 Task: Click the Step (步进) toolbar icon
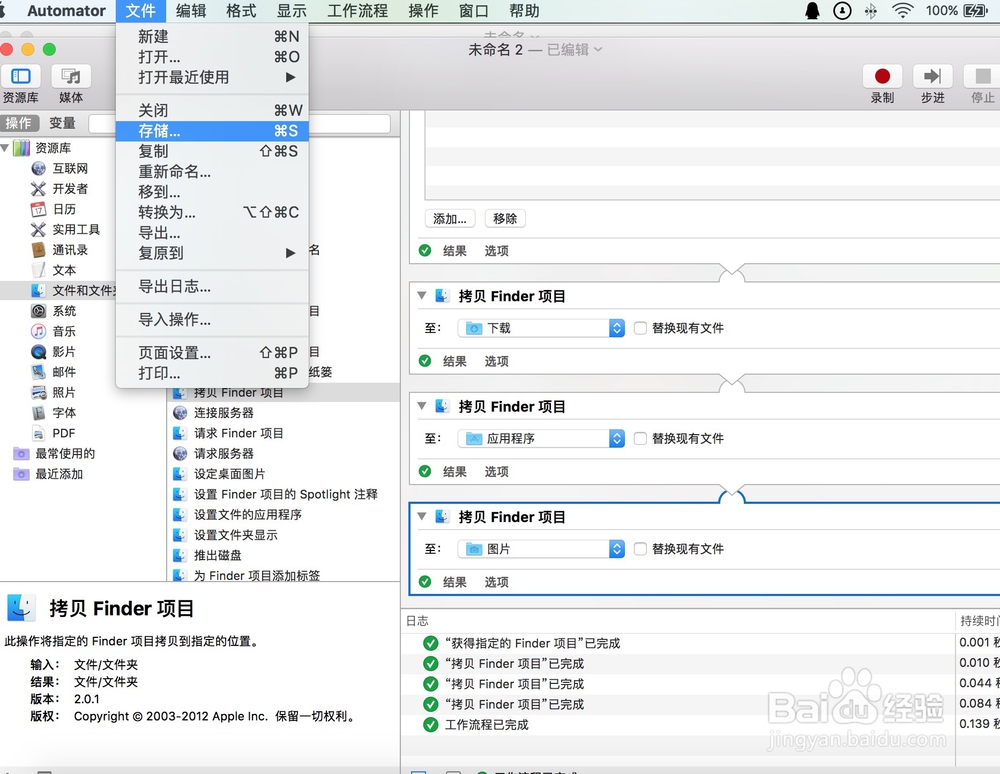[932, 77]
